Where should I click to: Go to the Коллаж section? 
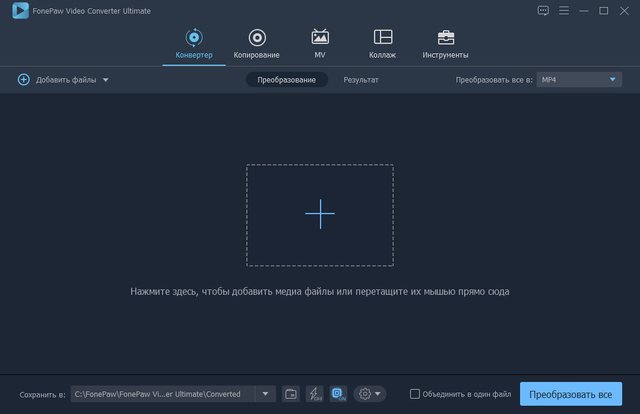pyautogui.click(x=382, y=44)
